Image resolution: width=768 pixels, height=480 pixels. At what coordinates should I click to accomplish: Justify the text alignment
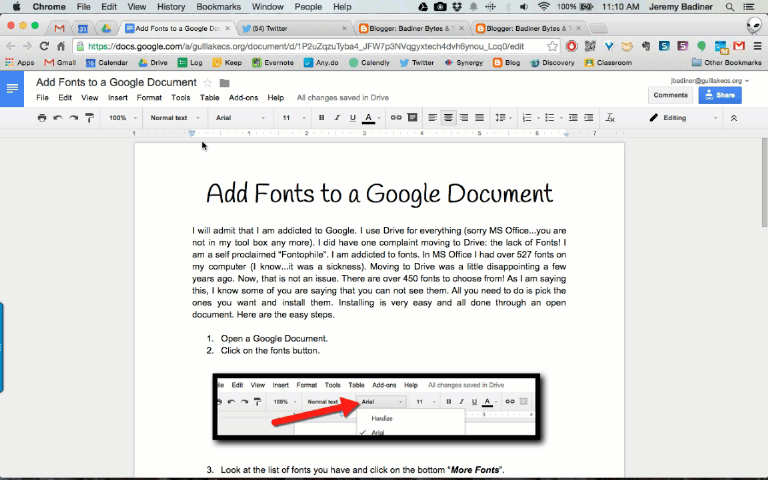pyautogui.click(x=480, y=118)
